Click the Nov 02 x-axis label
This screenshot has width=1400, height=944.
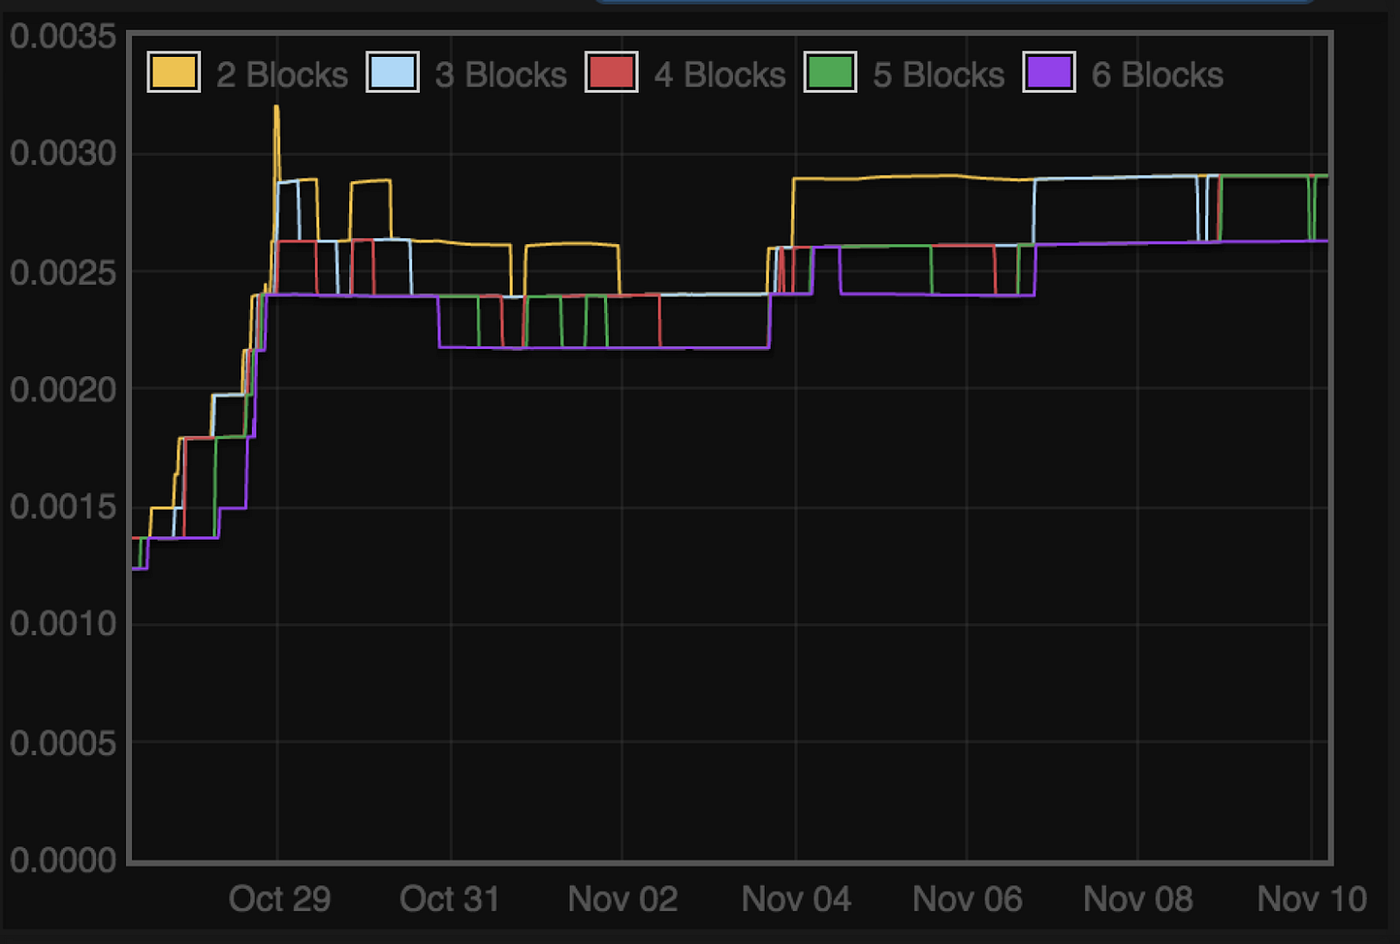click(x=623, y=899)
